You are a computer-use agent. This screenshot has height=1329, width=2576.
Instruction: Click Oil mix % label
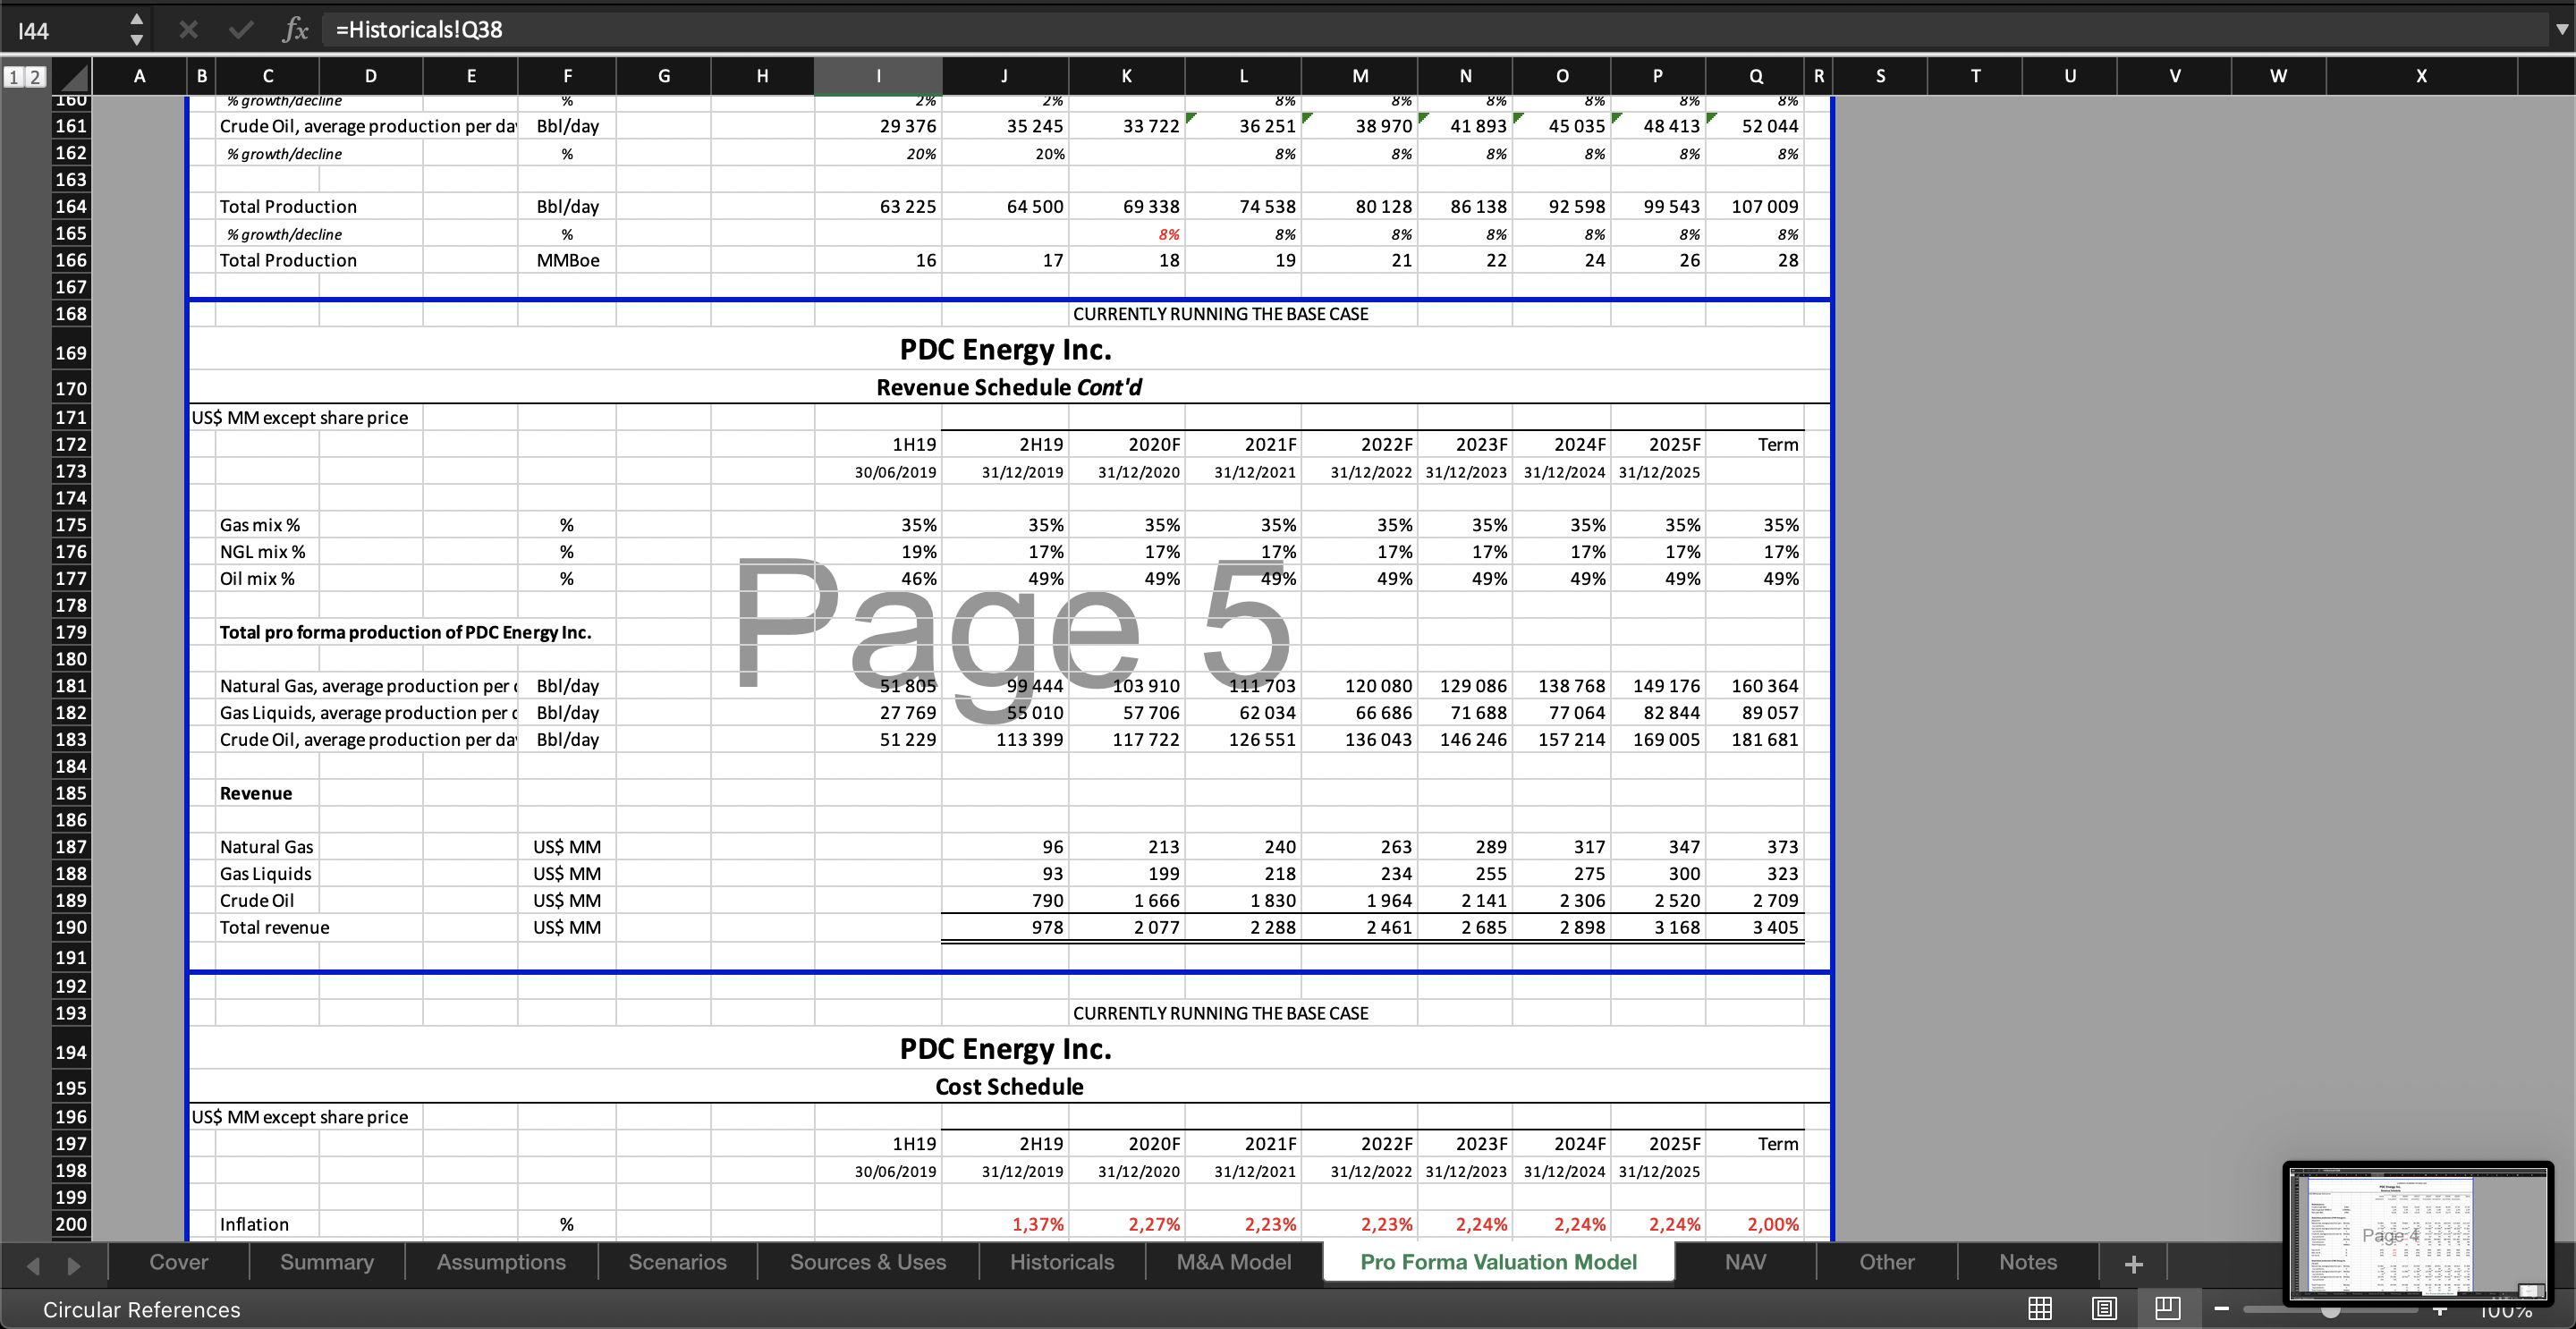257,579
